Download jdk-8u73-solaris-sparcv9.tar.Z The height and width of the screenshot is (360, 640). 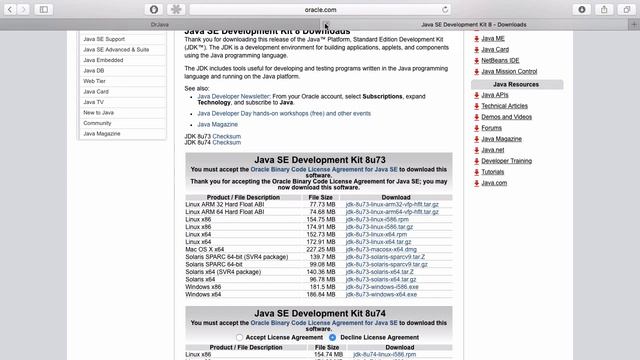click(x=385, y=257)
